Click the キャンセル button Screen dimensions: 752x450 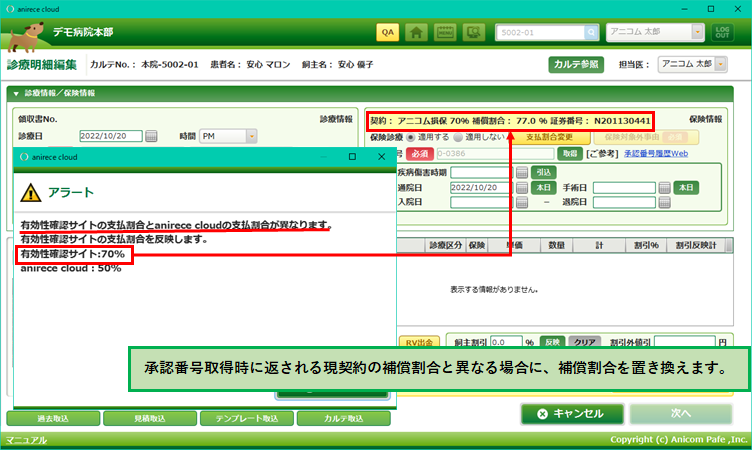573,414
